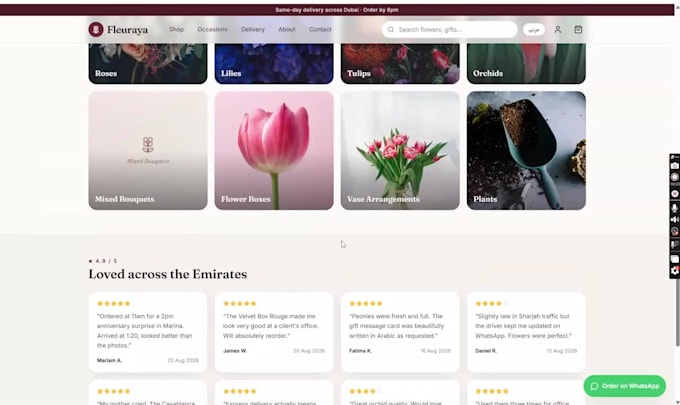This screenshot has width=680, height=405.
Task: Open the Shop menu
Action: click(x=177, y=29)
